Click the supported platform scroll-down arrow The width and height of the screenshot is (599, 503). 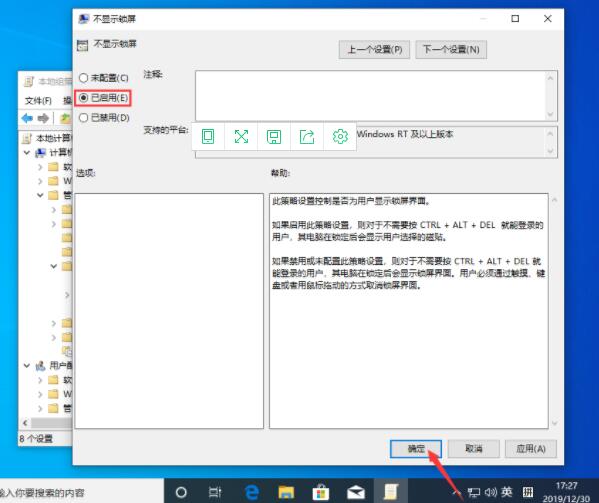pos(550,151)
